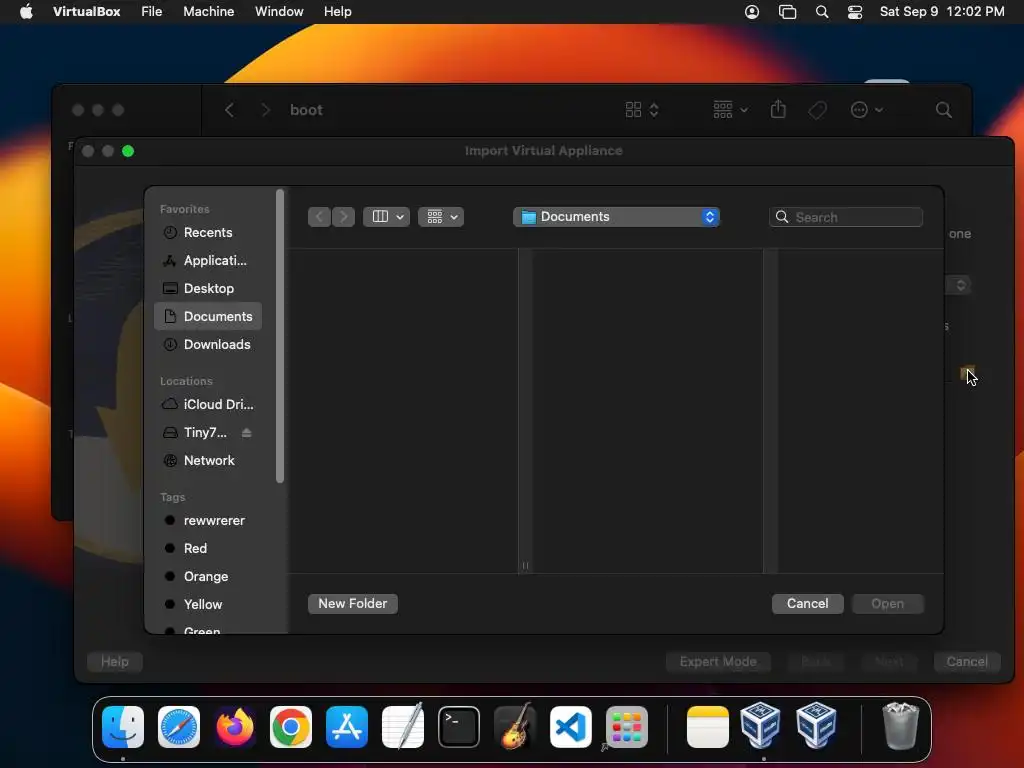Open Downloads in the sidebar
This screenshot has height=768, width=1024.
pos(208,344)
